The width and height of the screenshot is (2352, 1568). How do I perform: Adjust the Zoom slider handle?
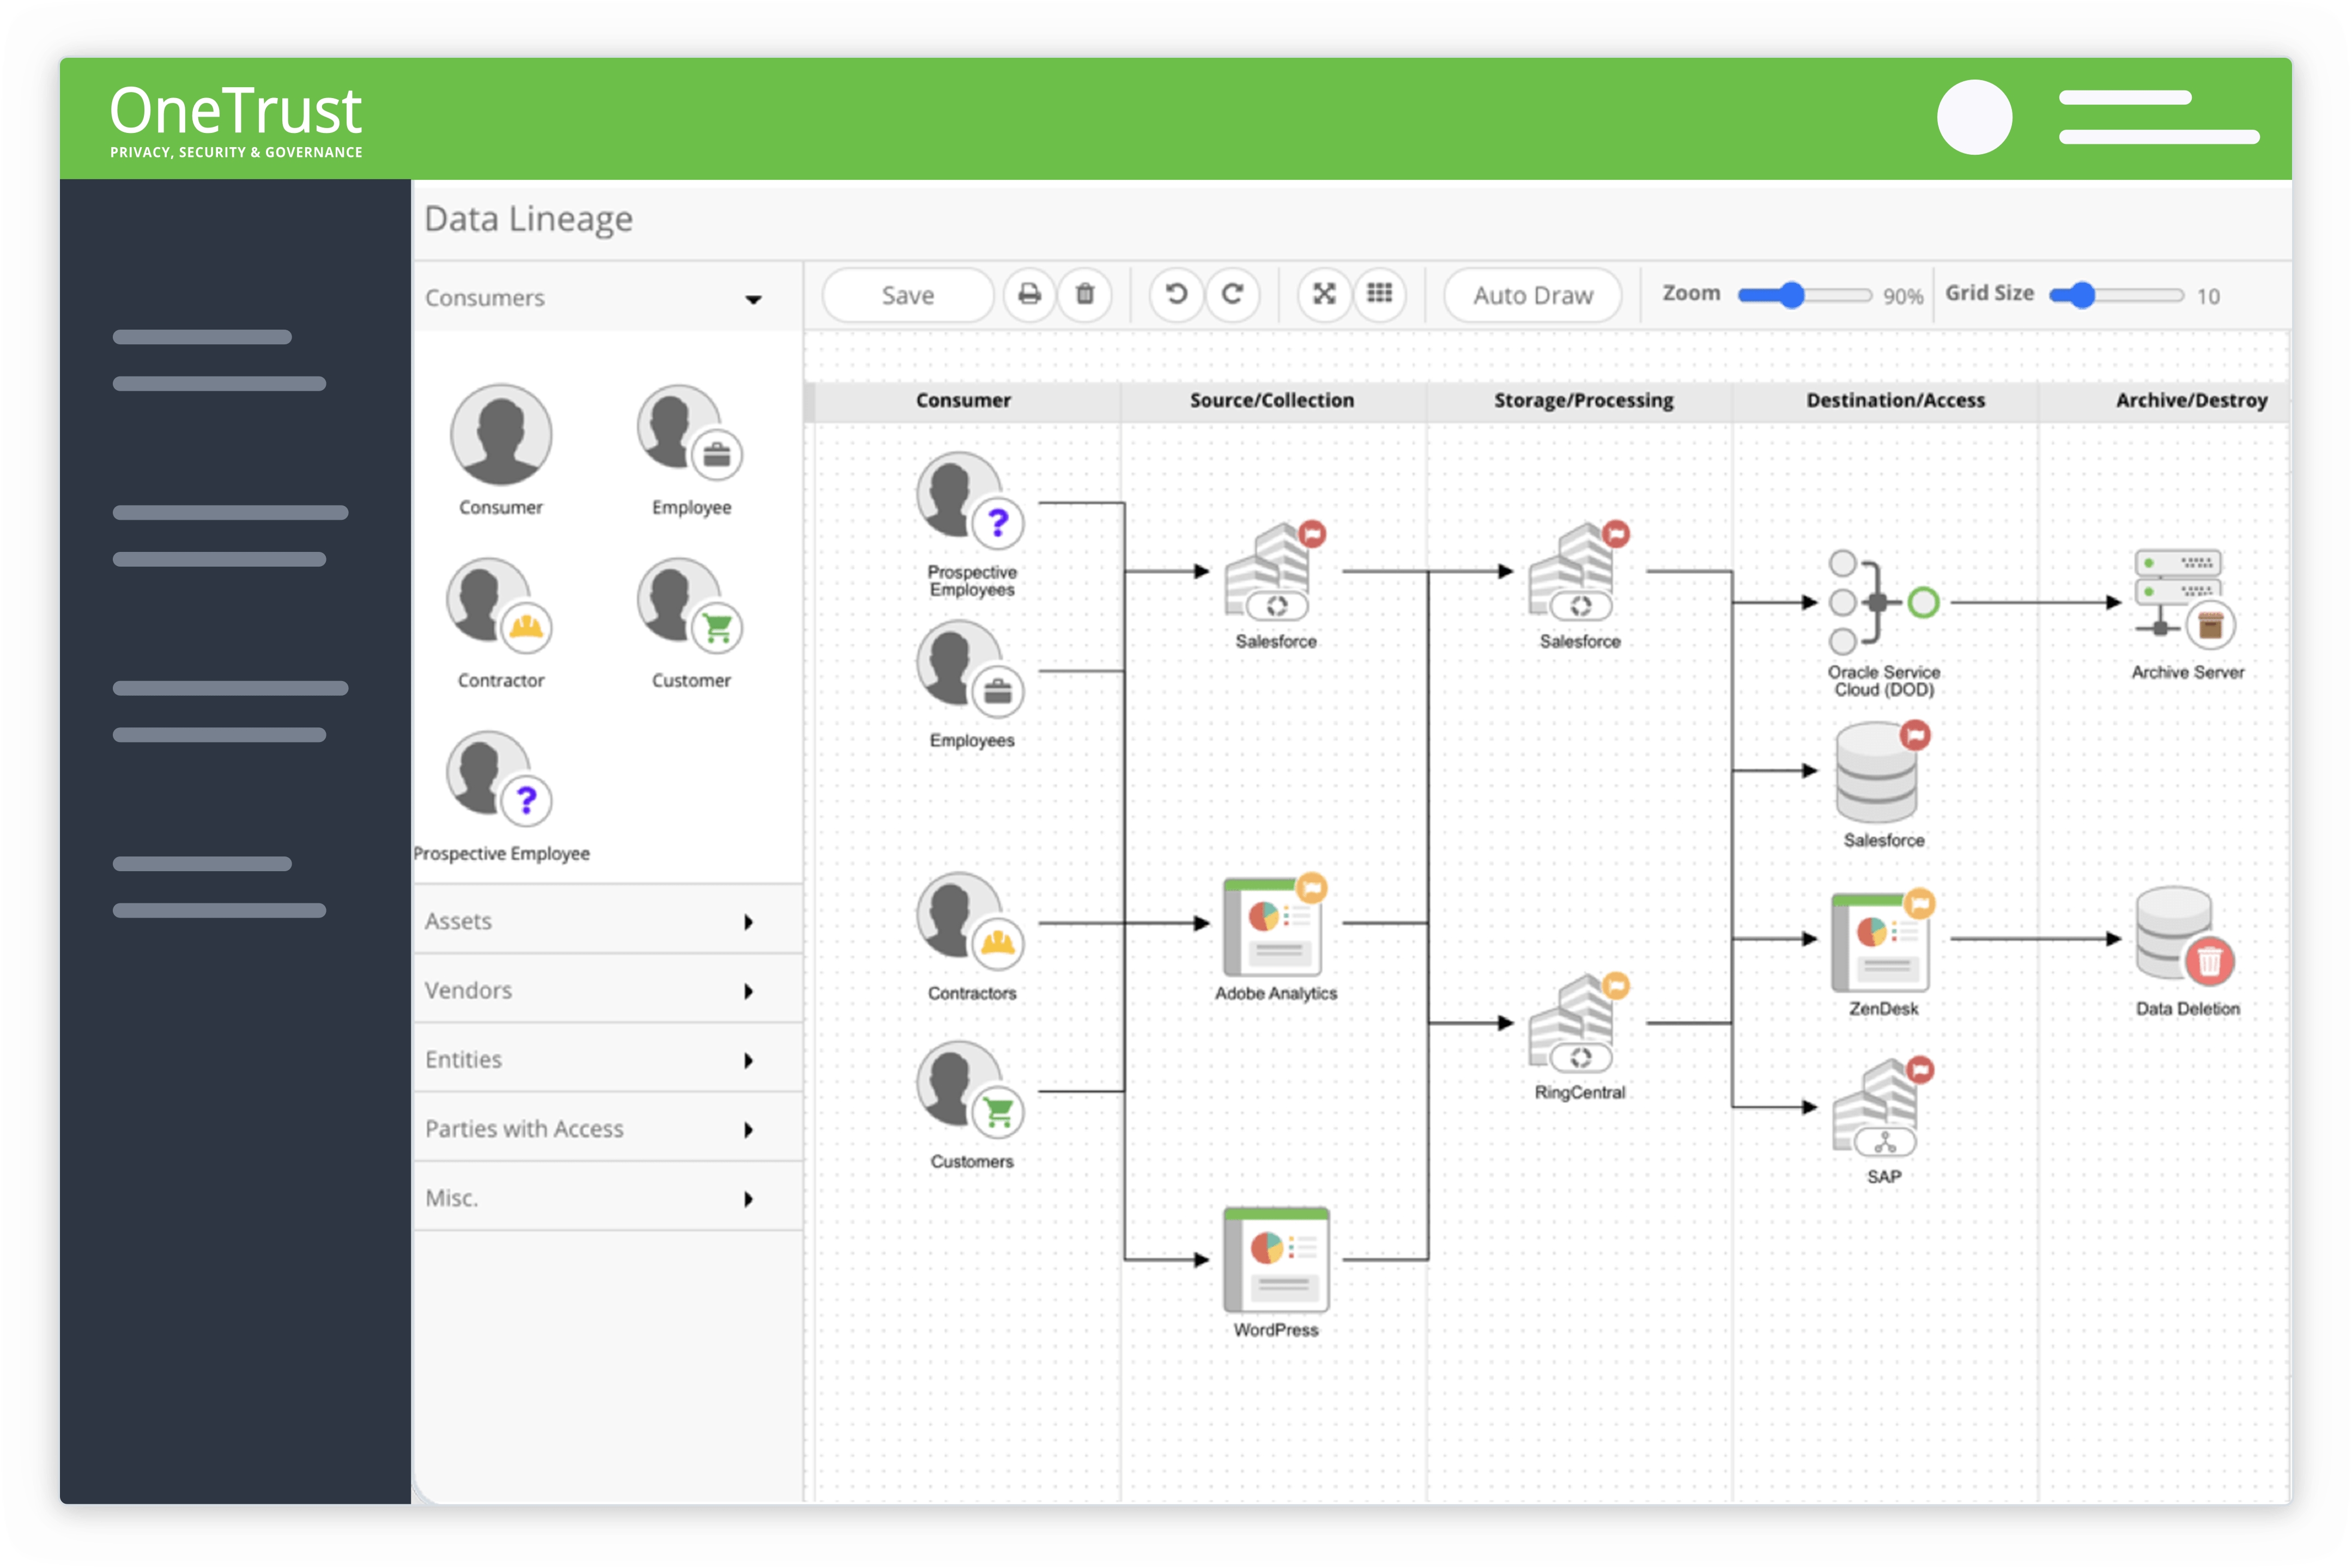1791,295
